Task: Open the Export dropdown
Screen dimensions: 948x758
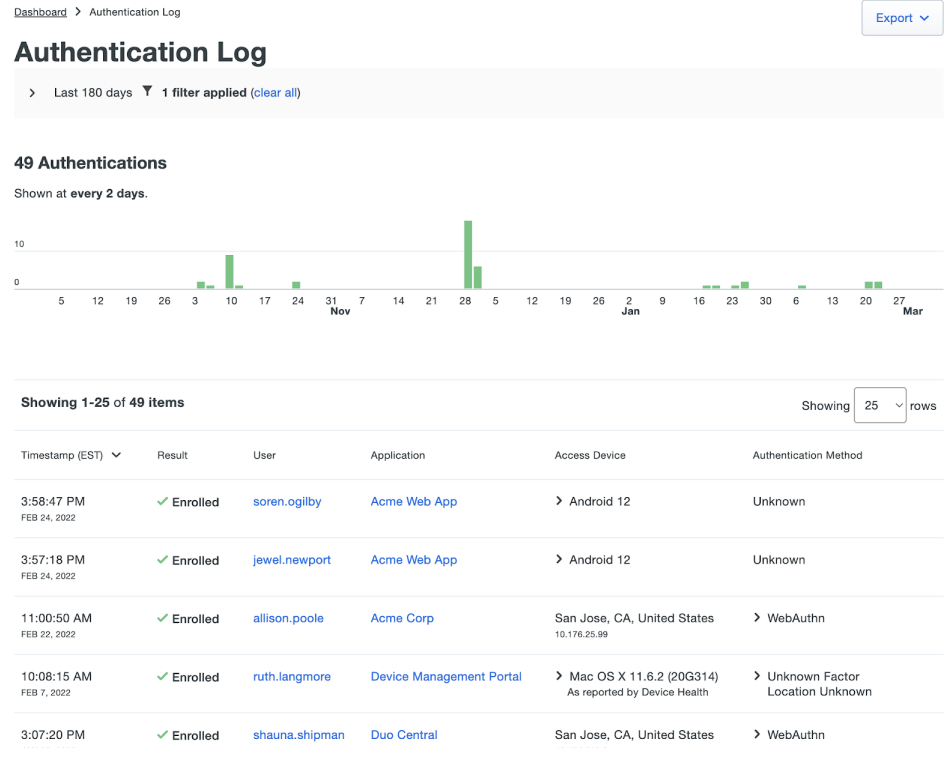Action: [901, 17]
